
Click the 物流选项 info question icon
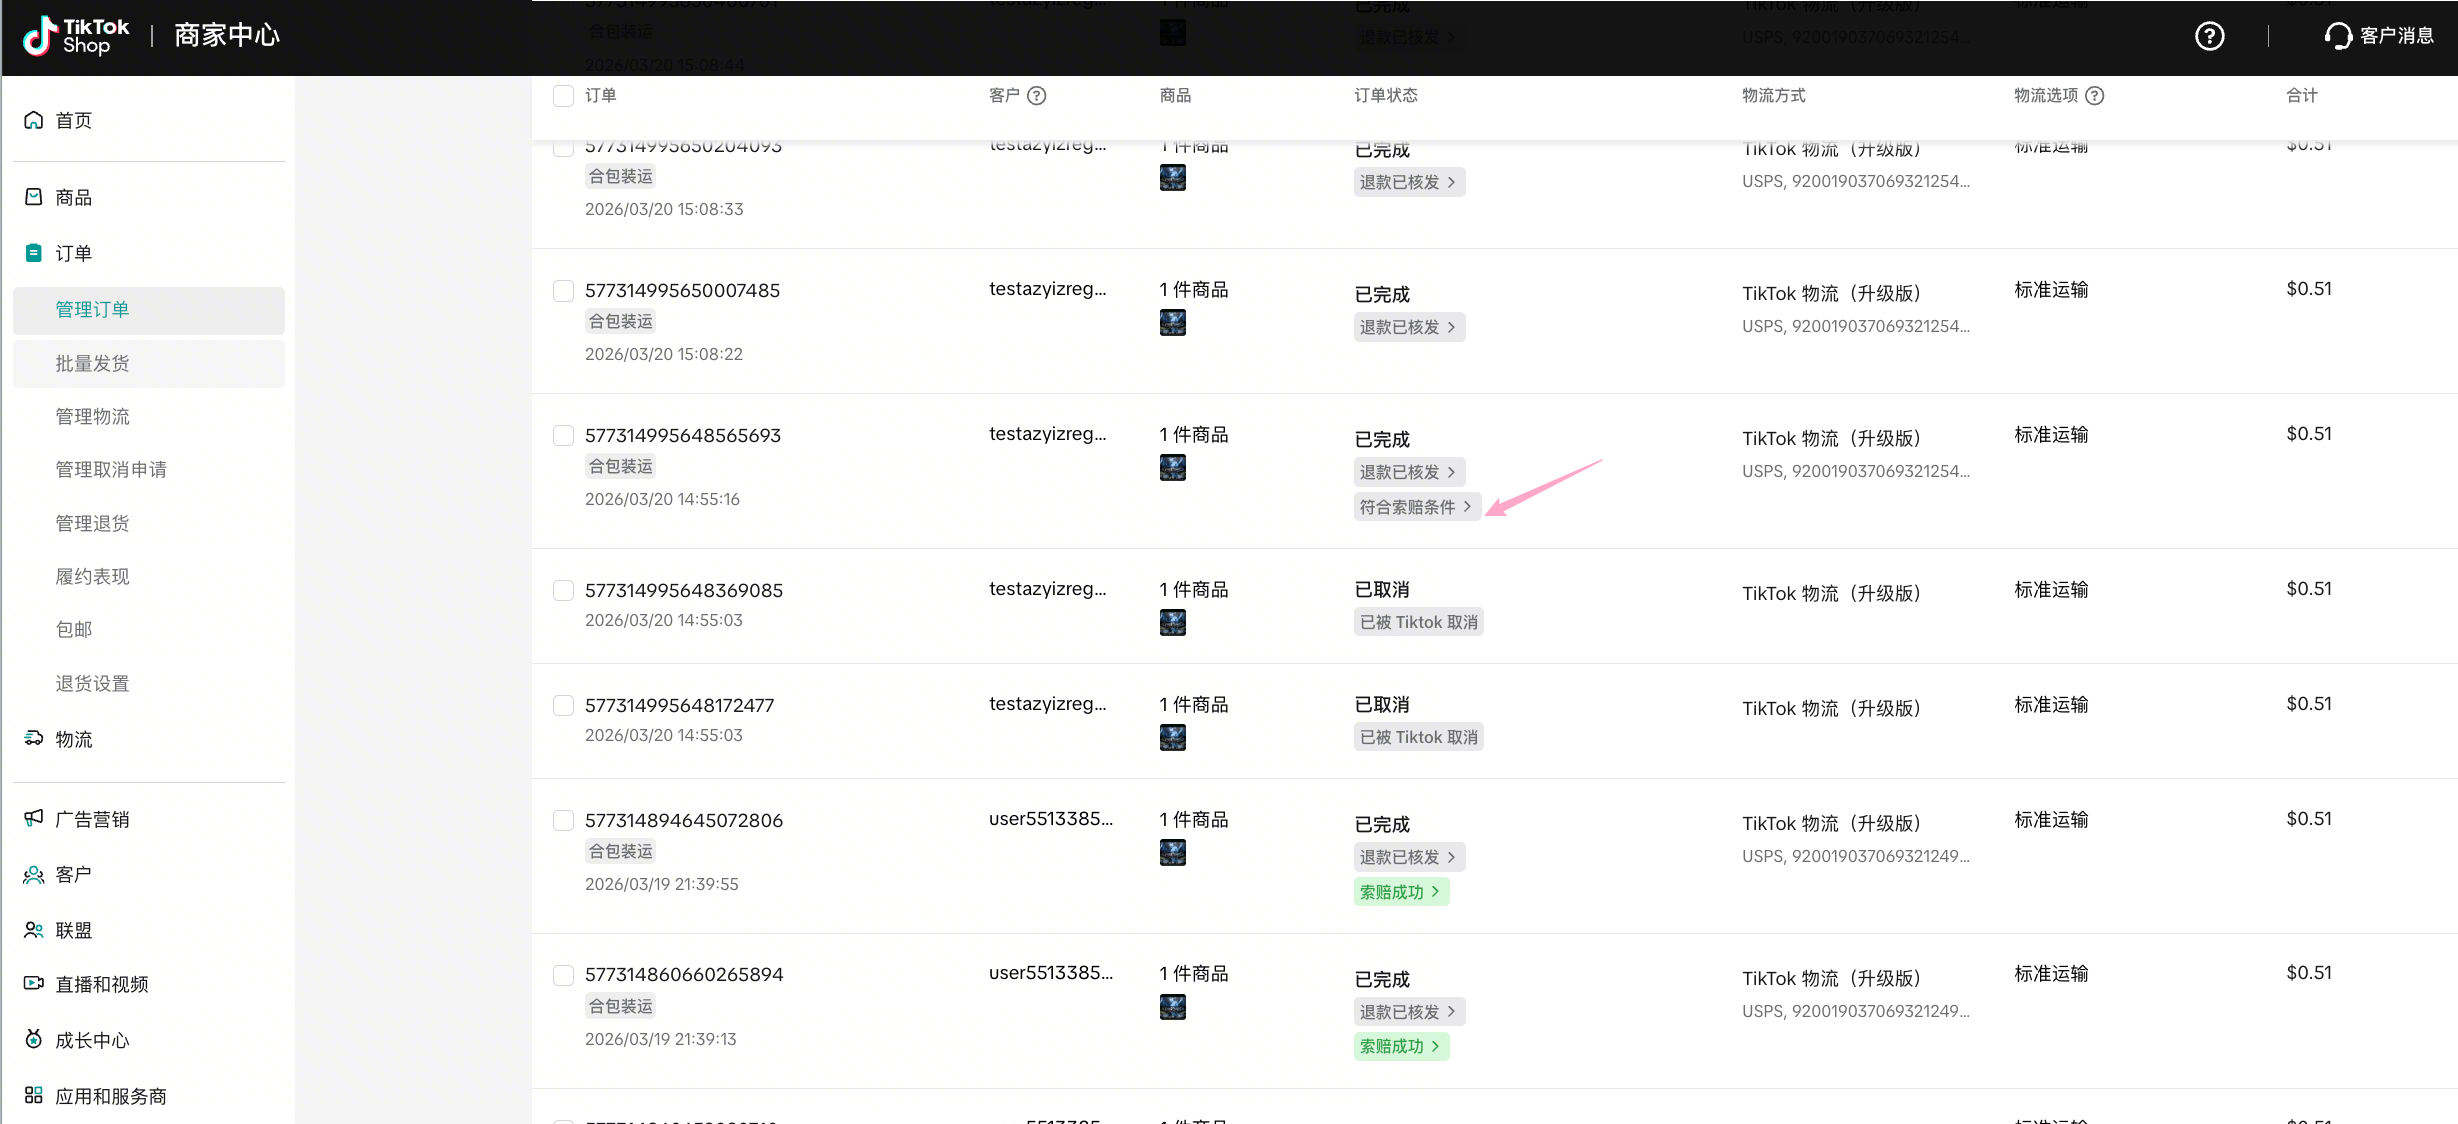2095,95
